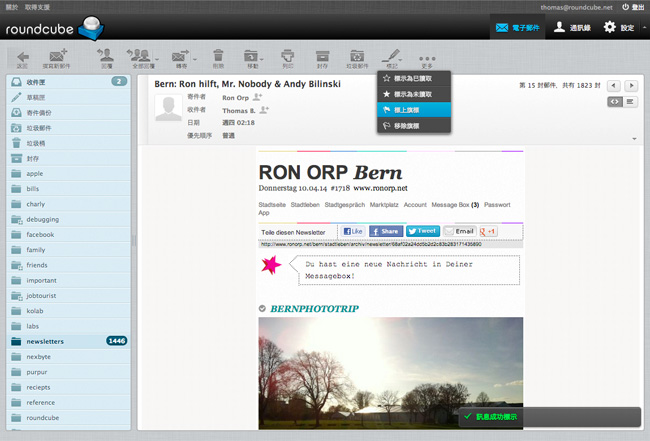Archive the message from toolbar
The height and width of the screenshot is (441, 650).
[322, 59]
